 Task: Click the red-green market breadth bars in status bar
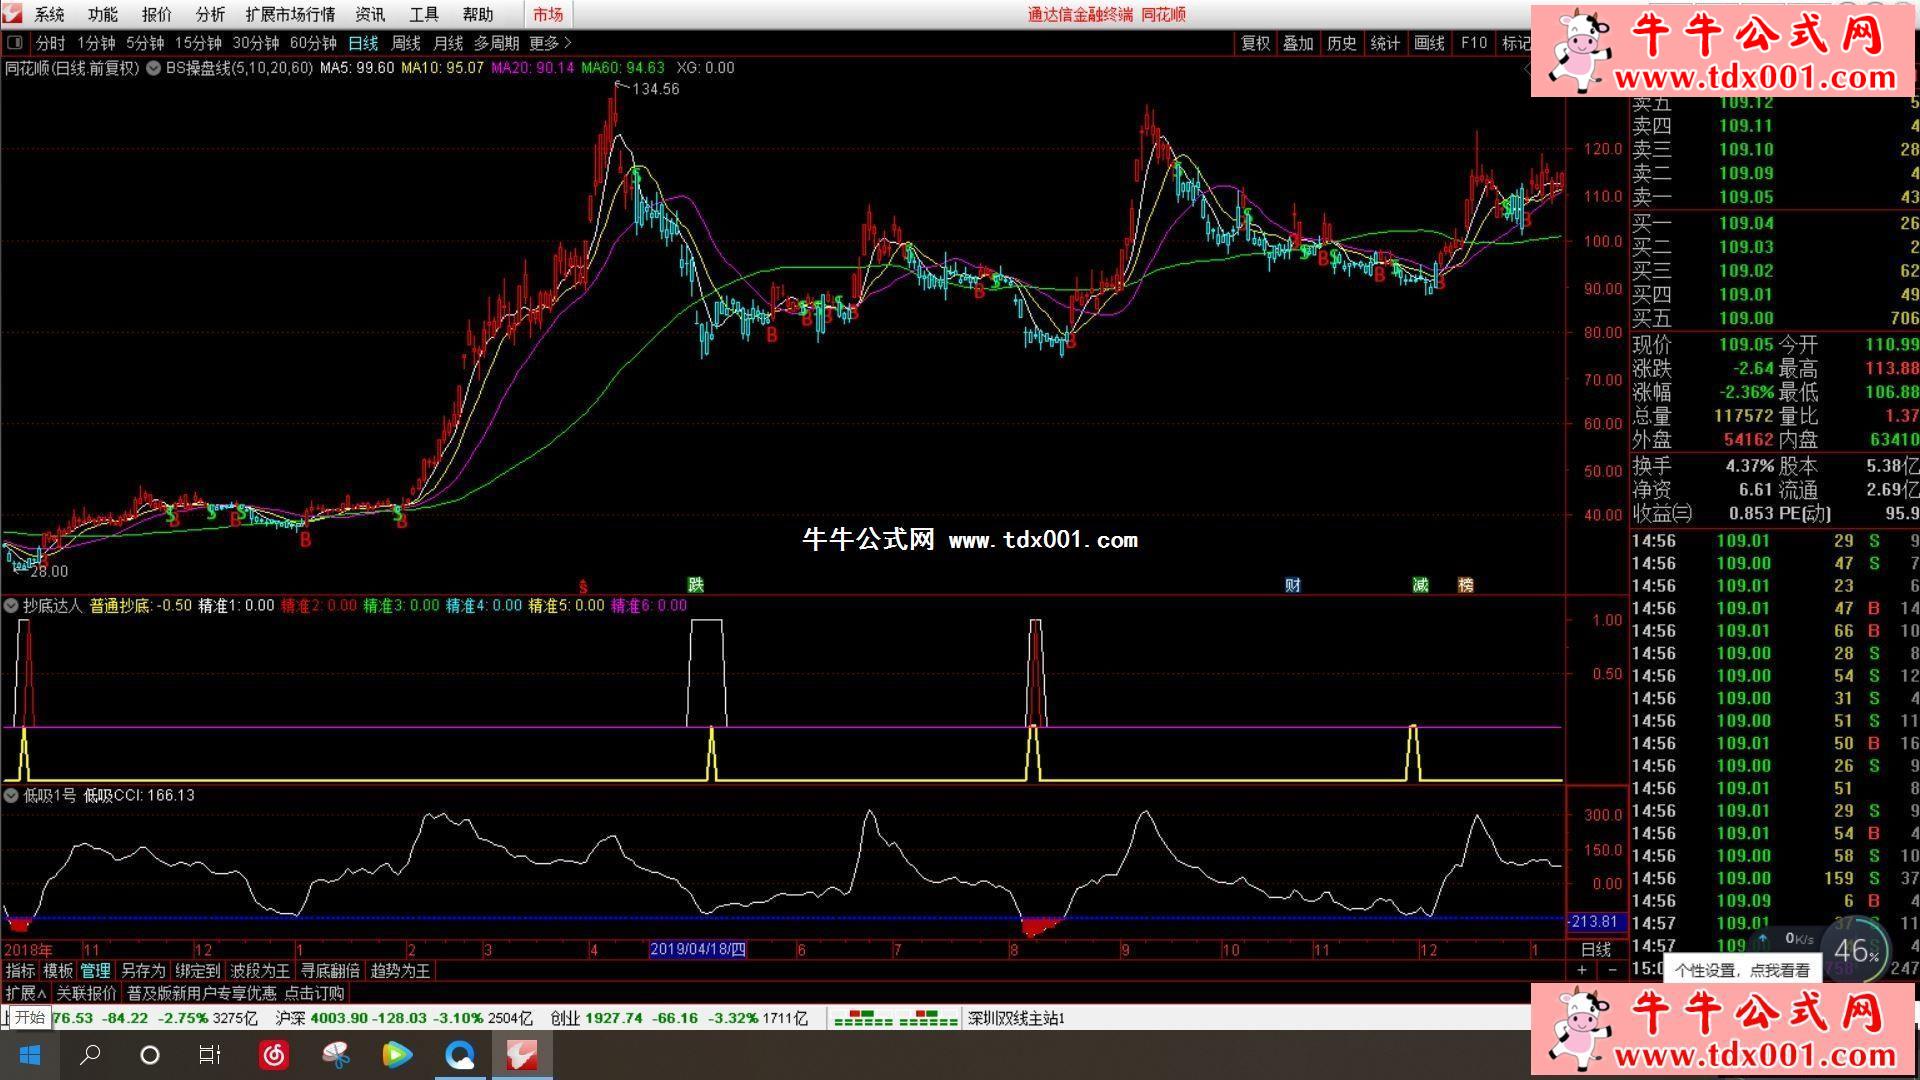(x=895, y=1019)
